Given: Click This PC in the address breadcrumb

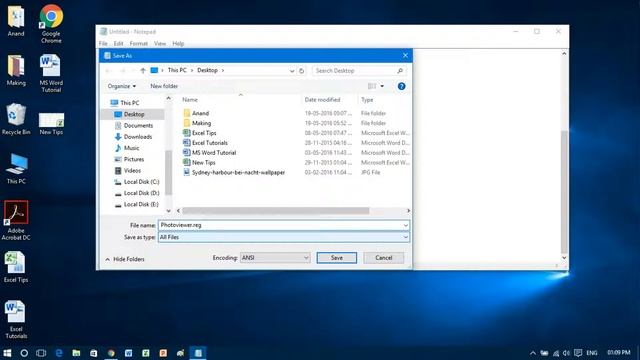Looking at the screenshot, I should (x=177, y=70).
